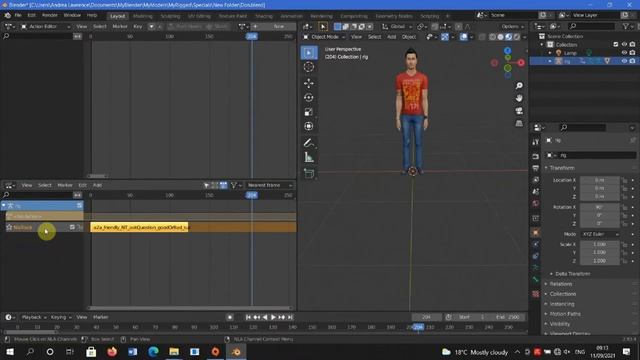Screen dimensions: 640x360
Task: Switch perspective/orthographic with the grid icon
Action: [x=519, y=123]
